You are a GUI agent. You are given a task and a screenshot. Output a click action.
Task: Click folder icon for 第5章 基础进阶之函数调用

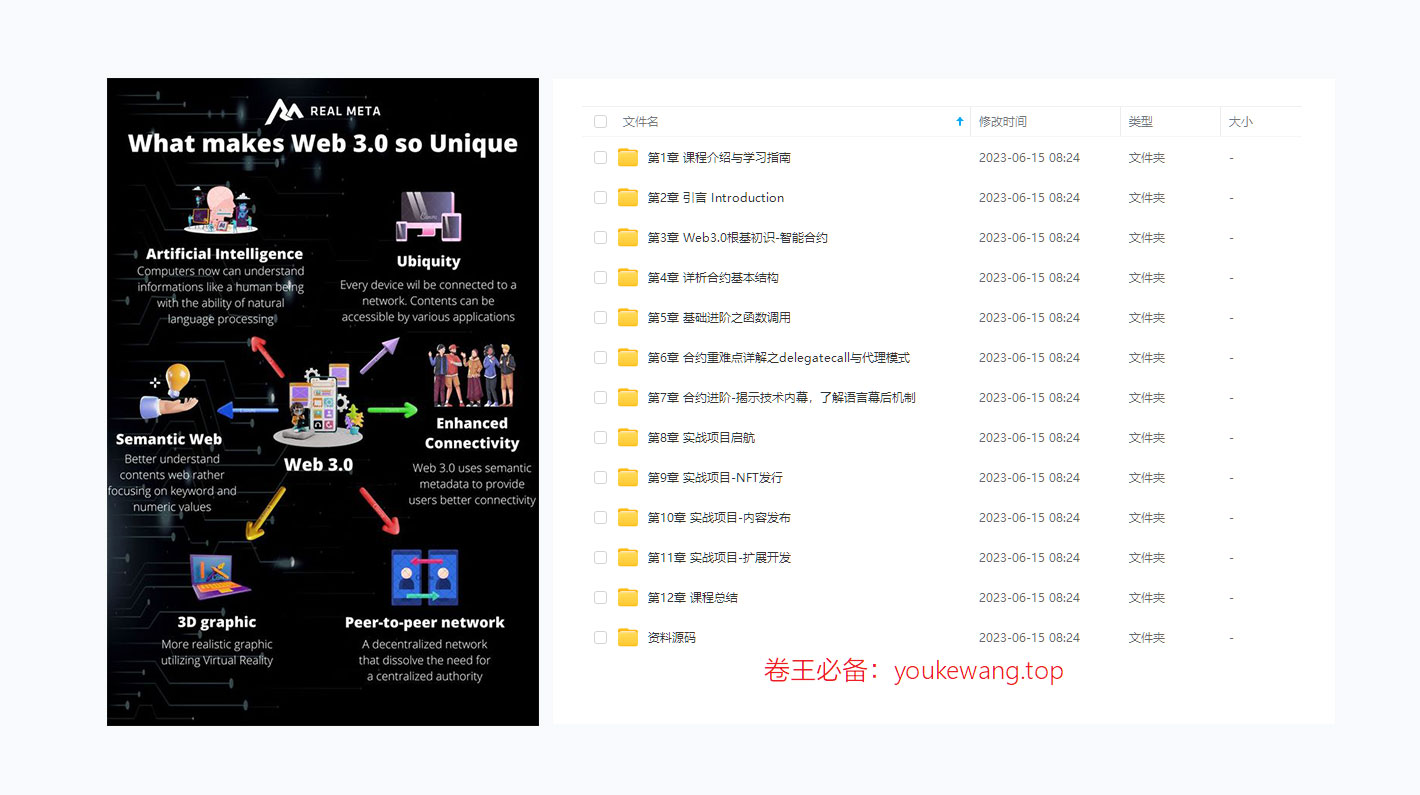point(628,317)
